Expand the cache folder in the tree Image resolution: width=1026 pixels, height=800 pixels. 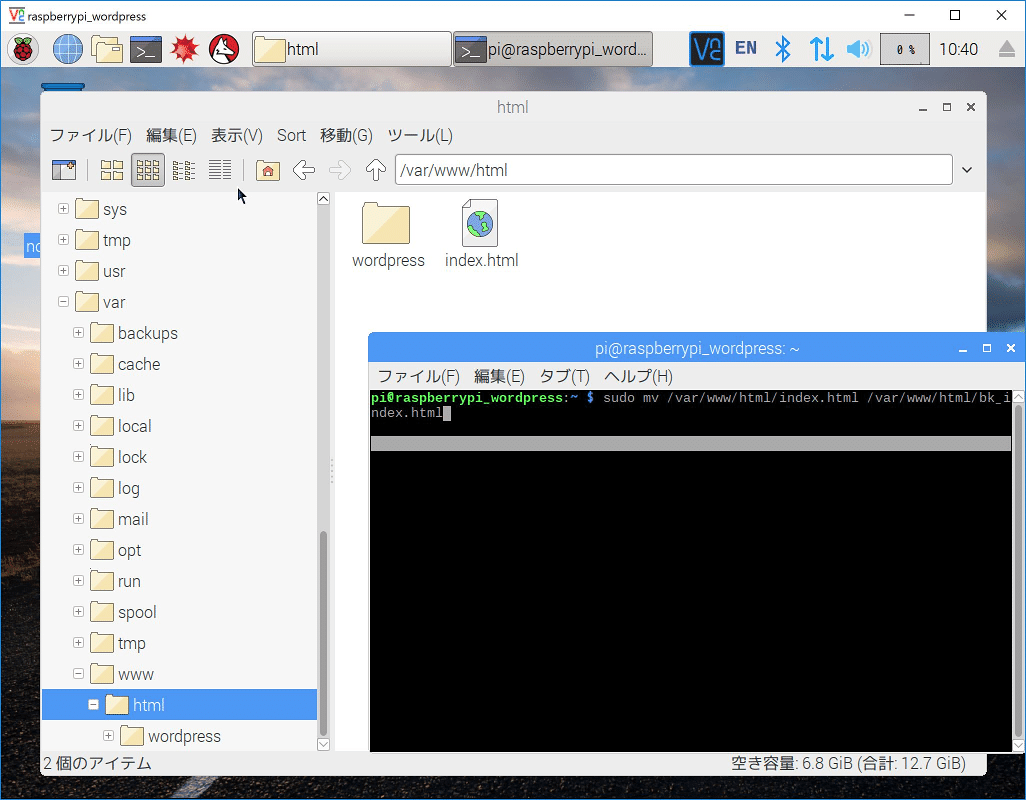[79, 364]
